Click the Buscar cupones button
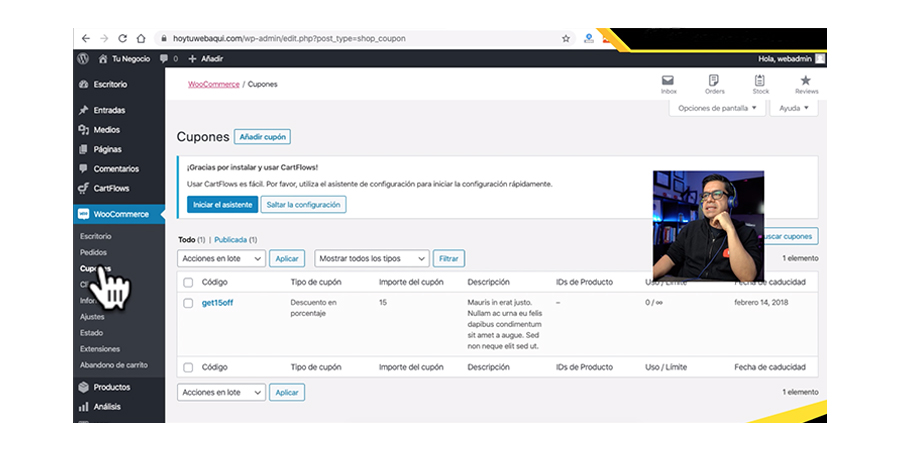 coord(790,236)
